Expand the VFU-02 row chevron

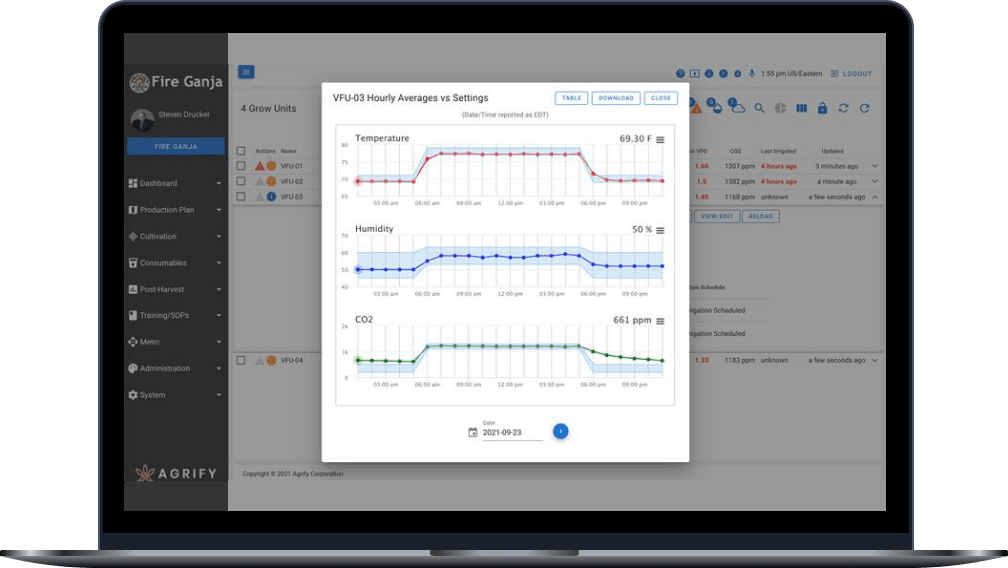pyautogui.click(x=875, y=181)
